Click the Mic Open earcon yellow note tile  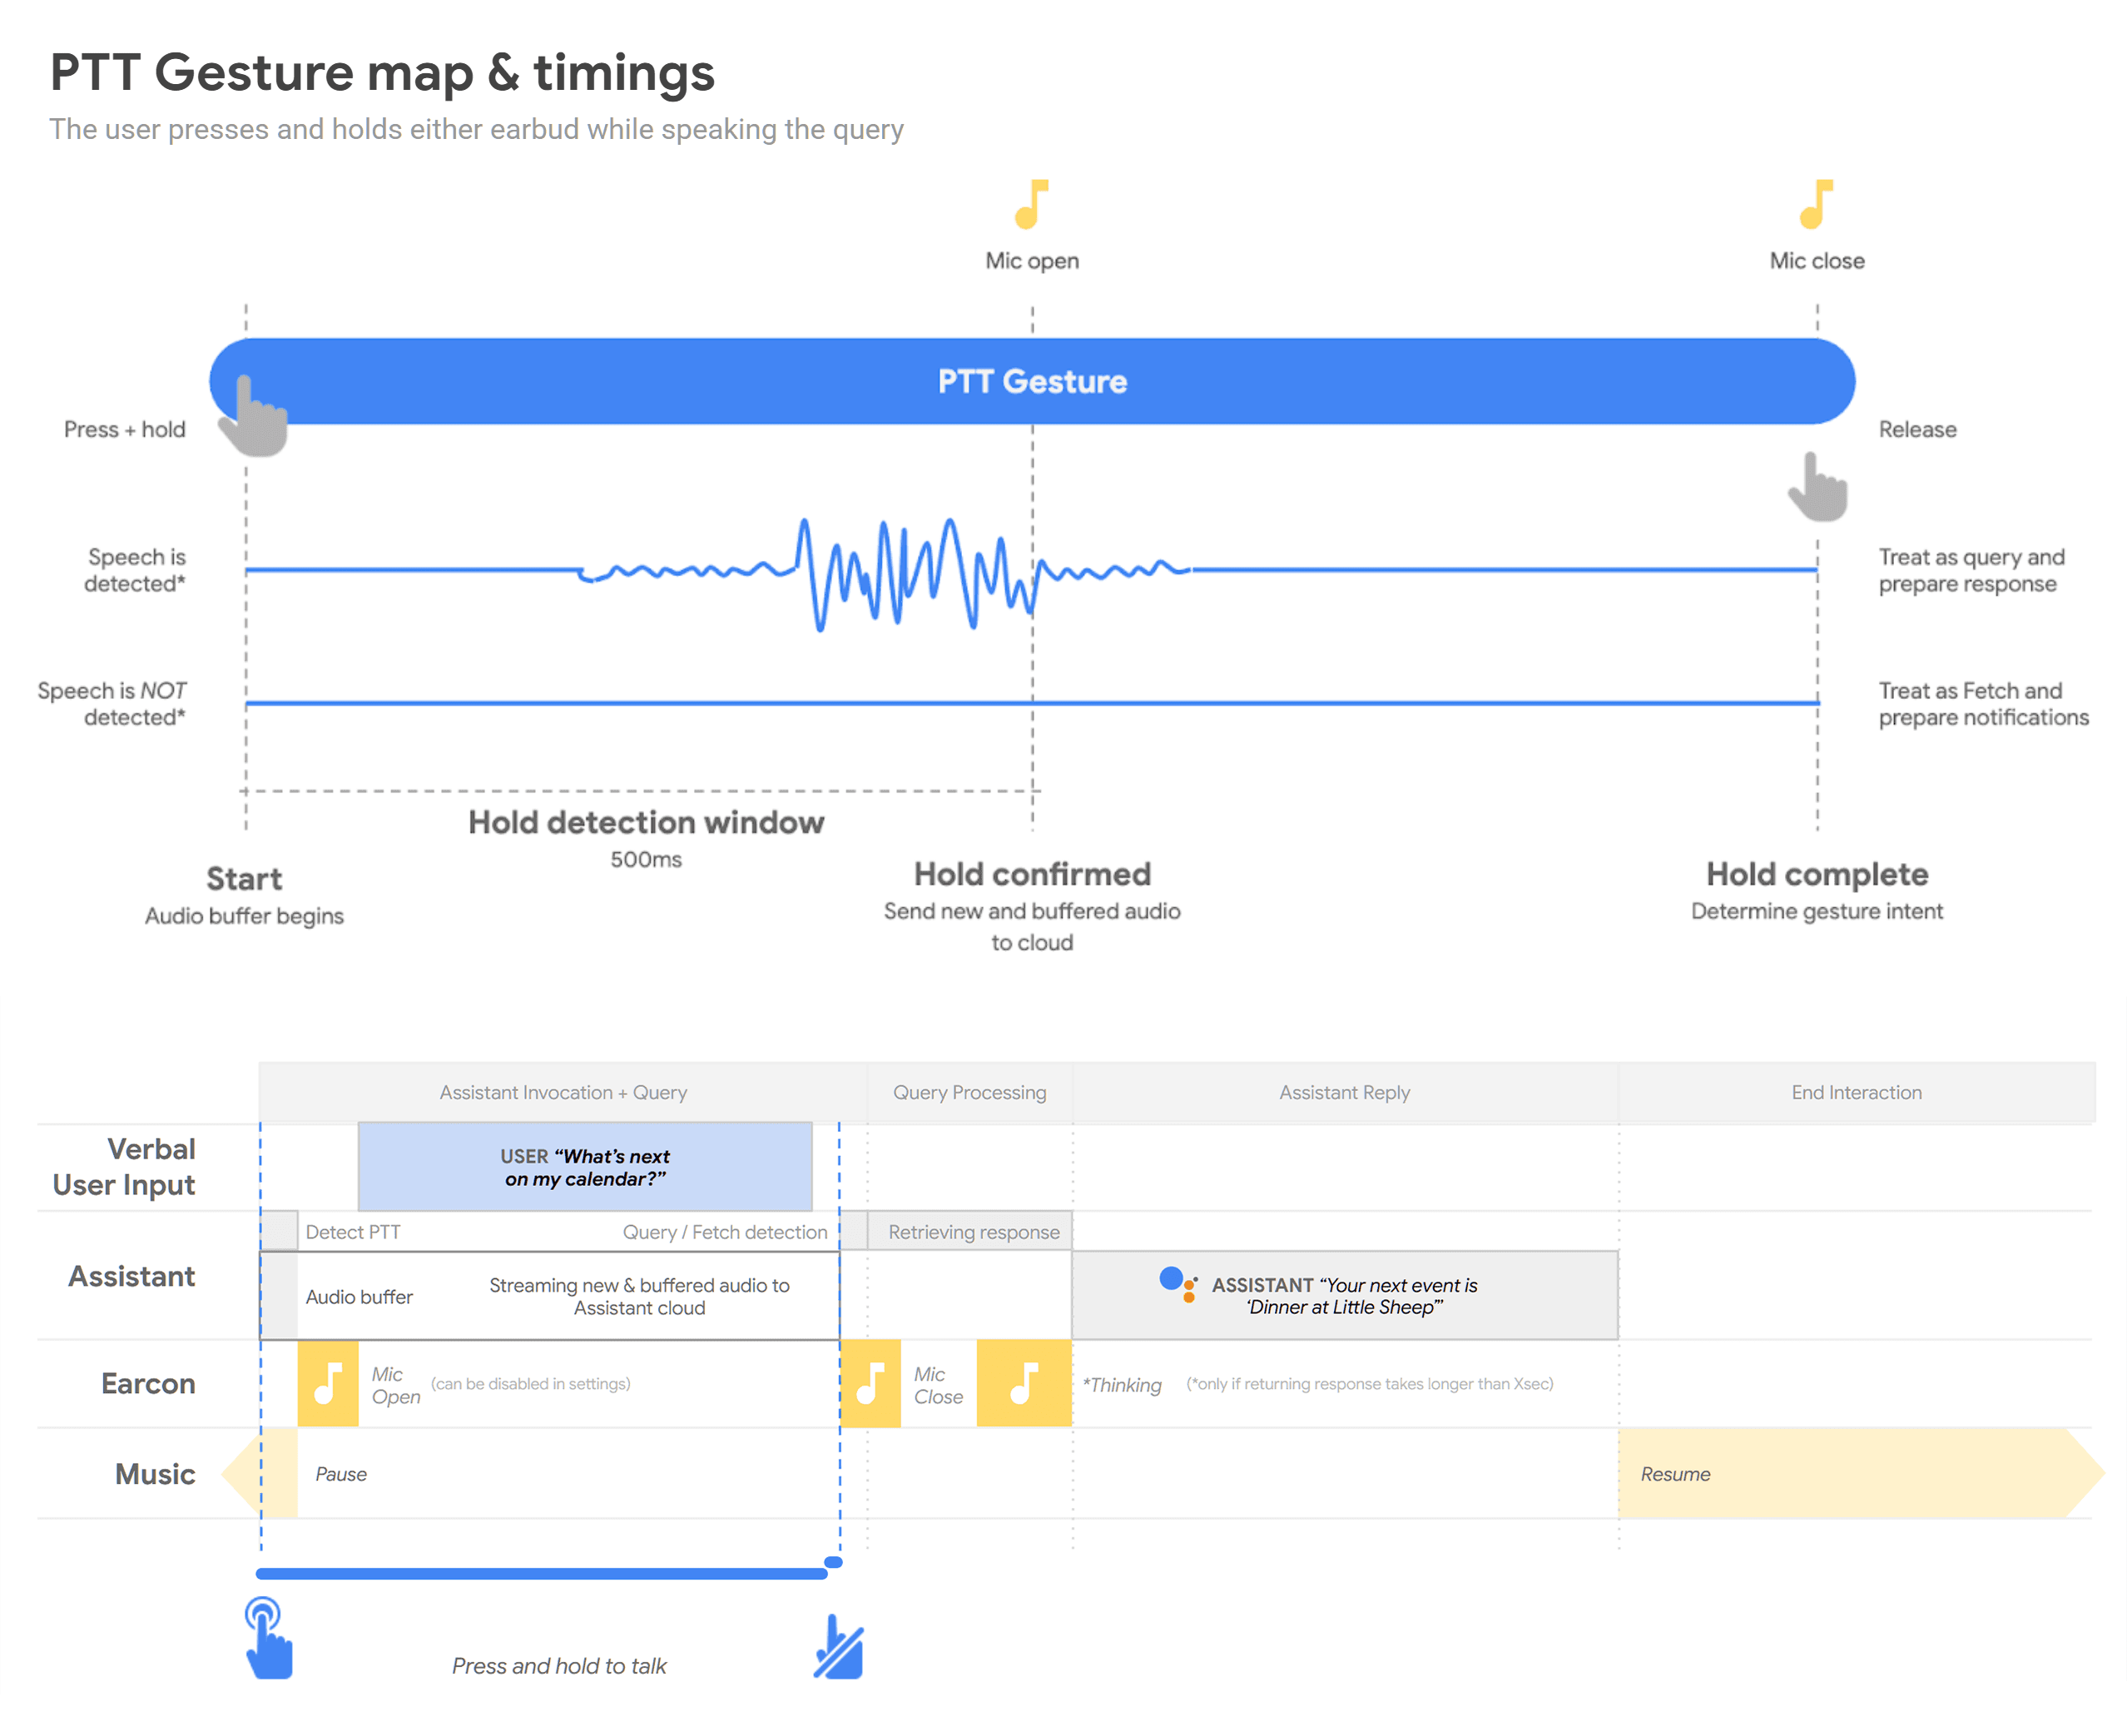328,1383
